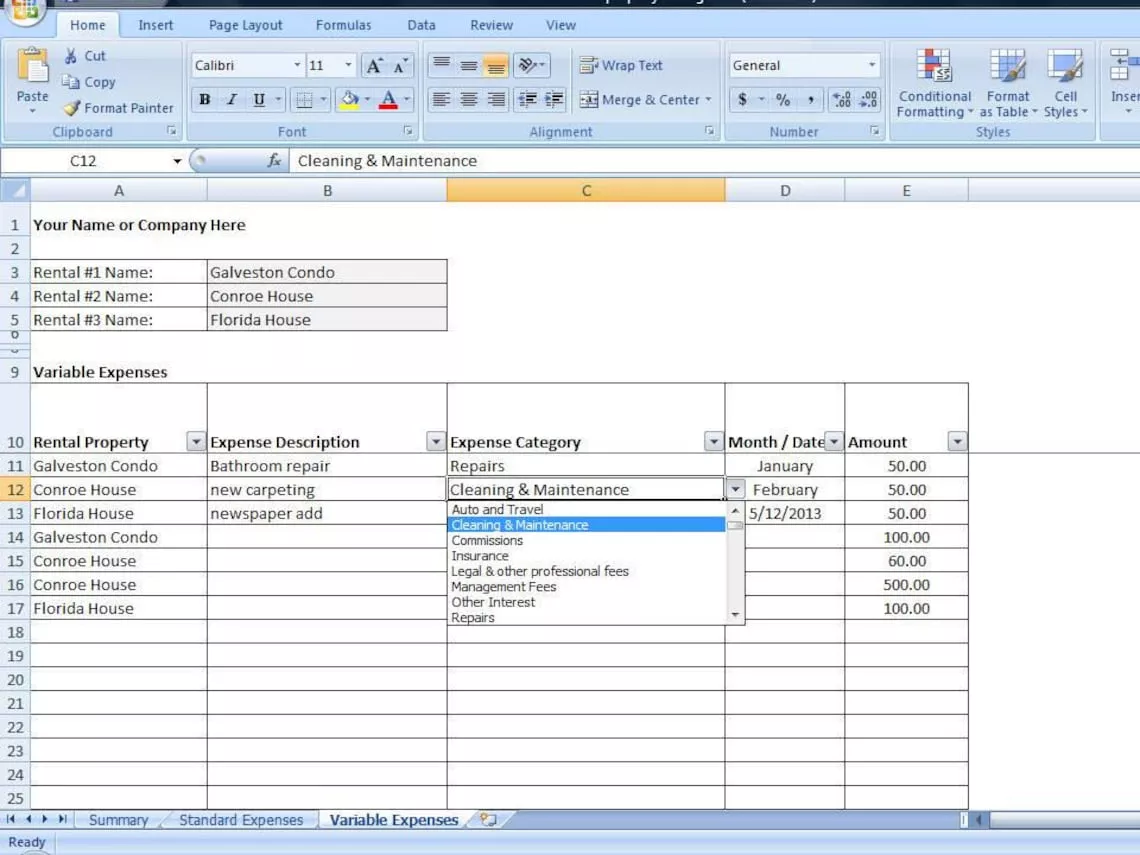The width and height of the screenshot is (1140, 855).
Task: Open the Expense Category filter dropdown
Action: 713,441
